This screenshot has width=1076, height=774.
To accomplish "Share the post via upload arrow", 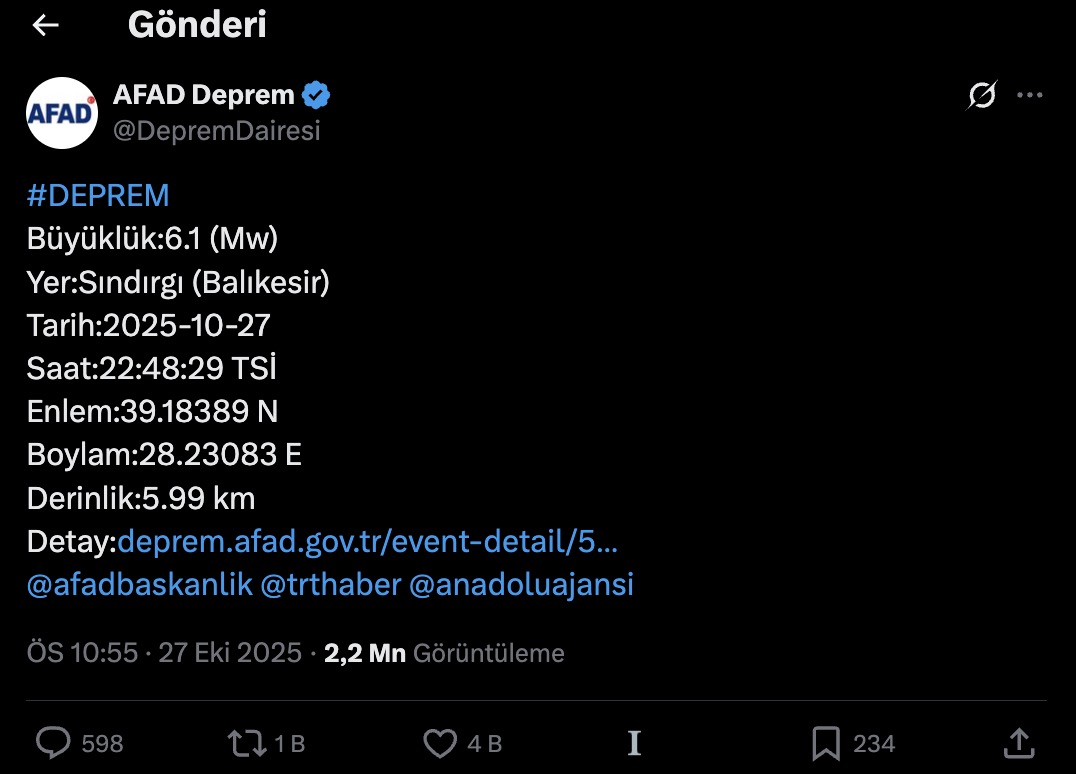I will point(1018,743).
